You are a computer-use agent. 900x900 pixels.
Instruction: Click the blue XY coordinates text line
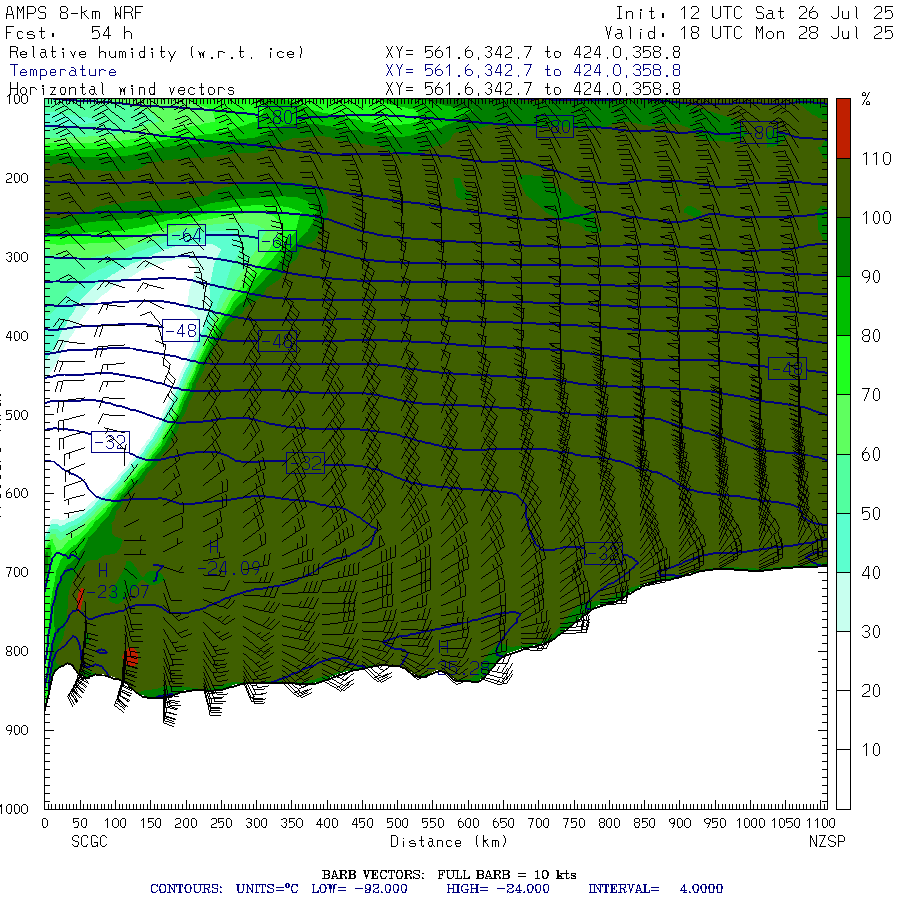click(x=533, y=71)
